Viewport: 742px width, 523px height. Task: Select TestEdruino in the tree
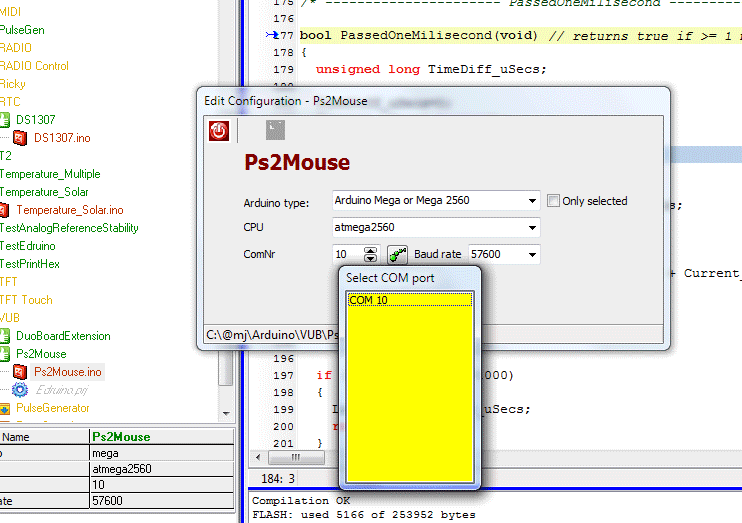[27, 246]
